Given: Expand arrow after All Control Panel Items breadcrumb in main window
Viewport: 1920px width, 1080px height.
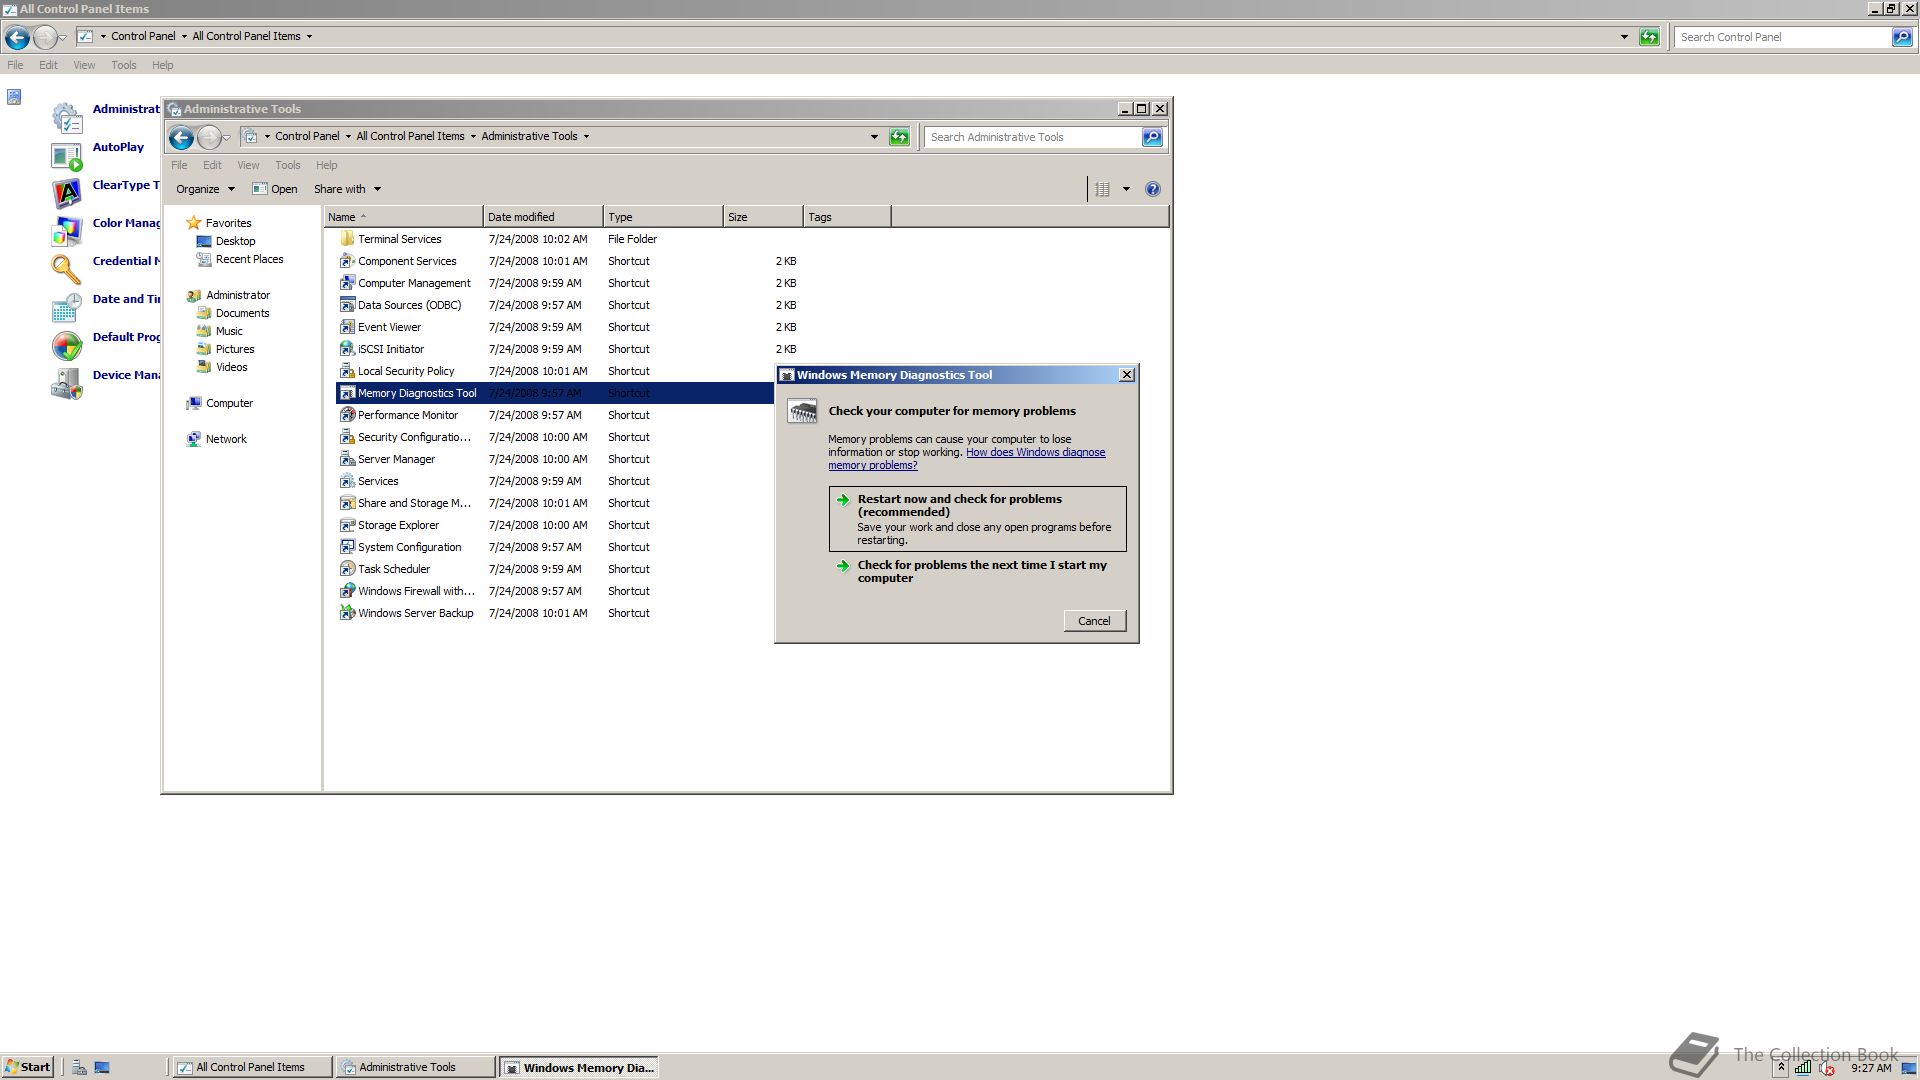Looking at the screenshot, I should click(x=309, y=36).
